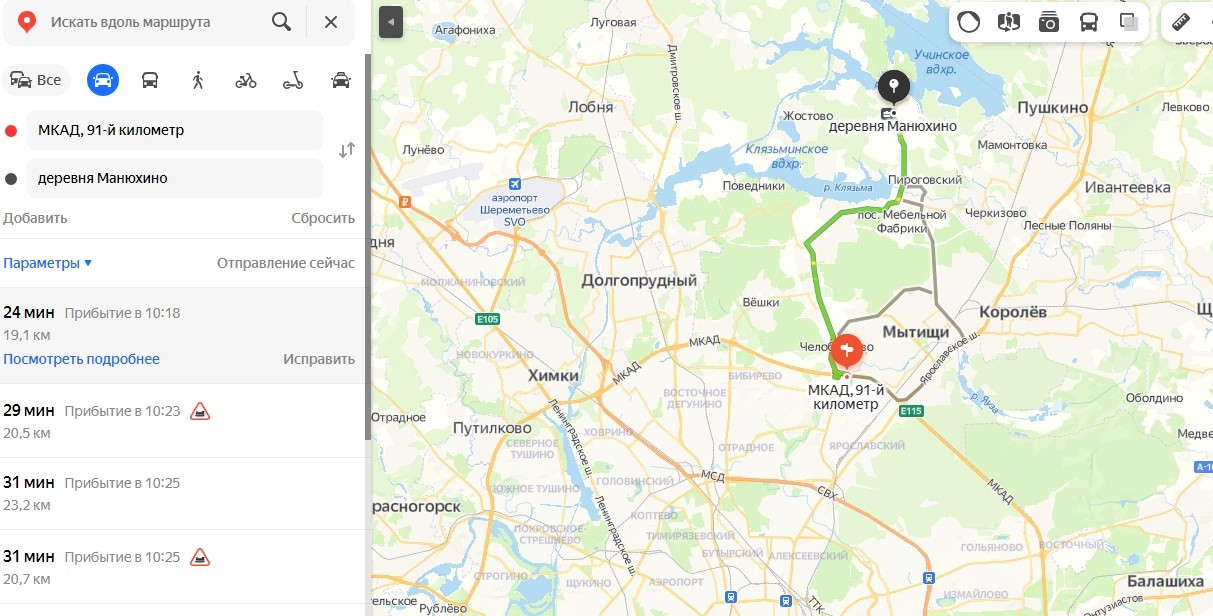Viewport: 1213px width, 616px height.
Task: Choose pedestrian routing mode
Action: (x=198, y=80)
